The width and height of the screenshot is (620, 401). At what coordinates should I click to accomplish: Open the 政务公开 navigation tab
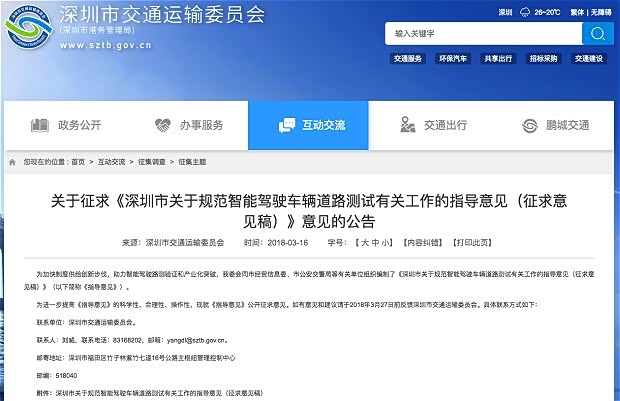[x=66, y=125]
